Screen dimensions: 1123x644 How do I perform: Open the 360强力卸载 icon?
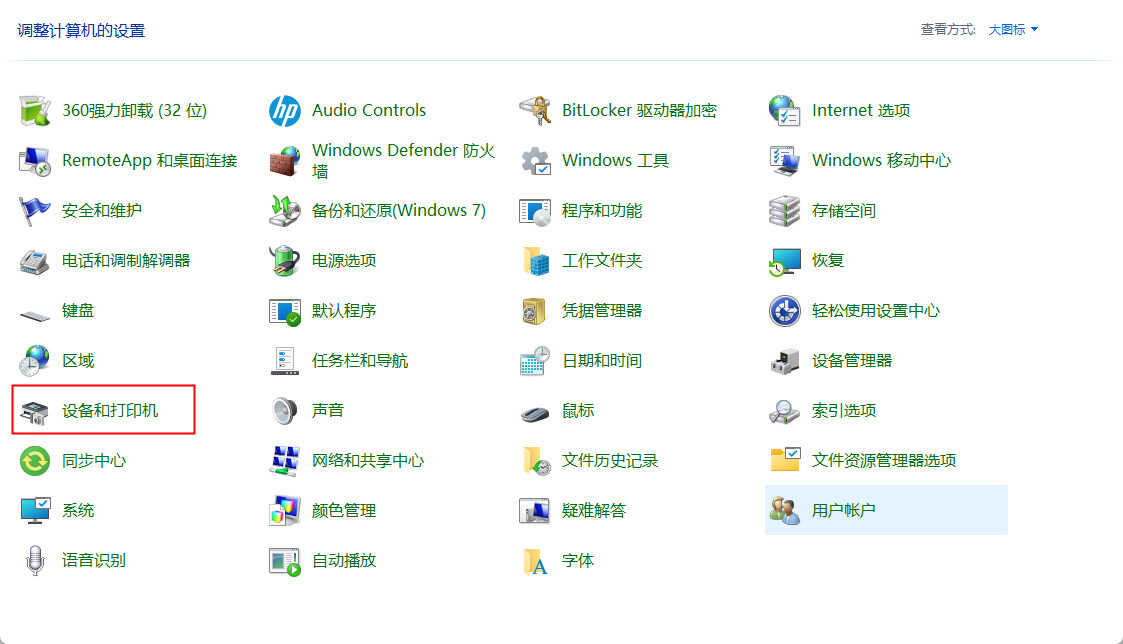point(34,110)
